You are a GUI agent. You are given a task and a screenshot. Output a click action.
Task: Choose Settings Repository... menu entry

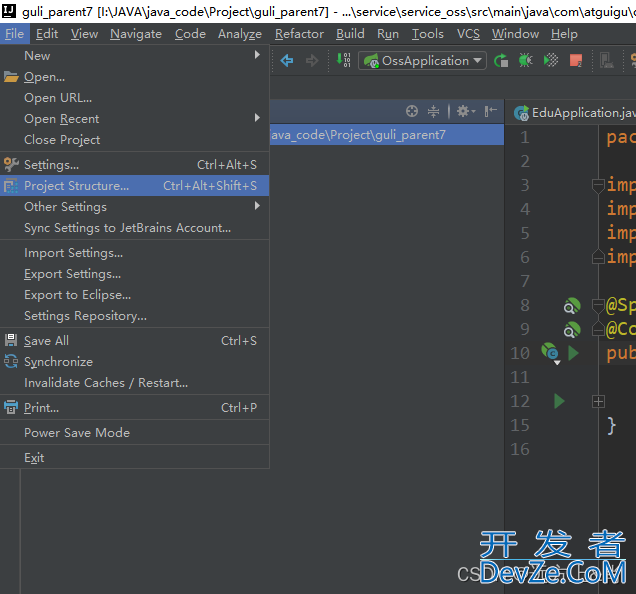pos(135,316)
